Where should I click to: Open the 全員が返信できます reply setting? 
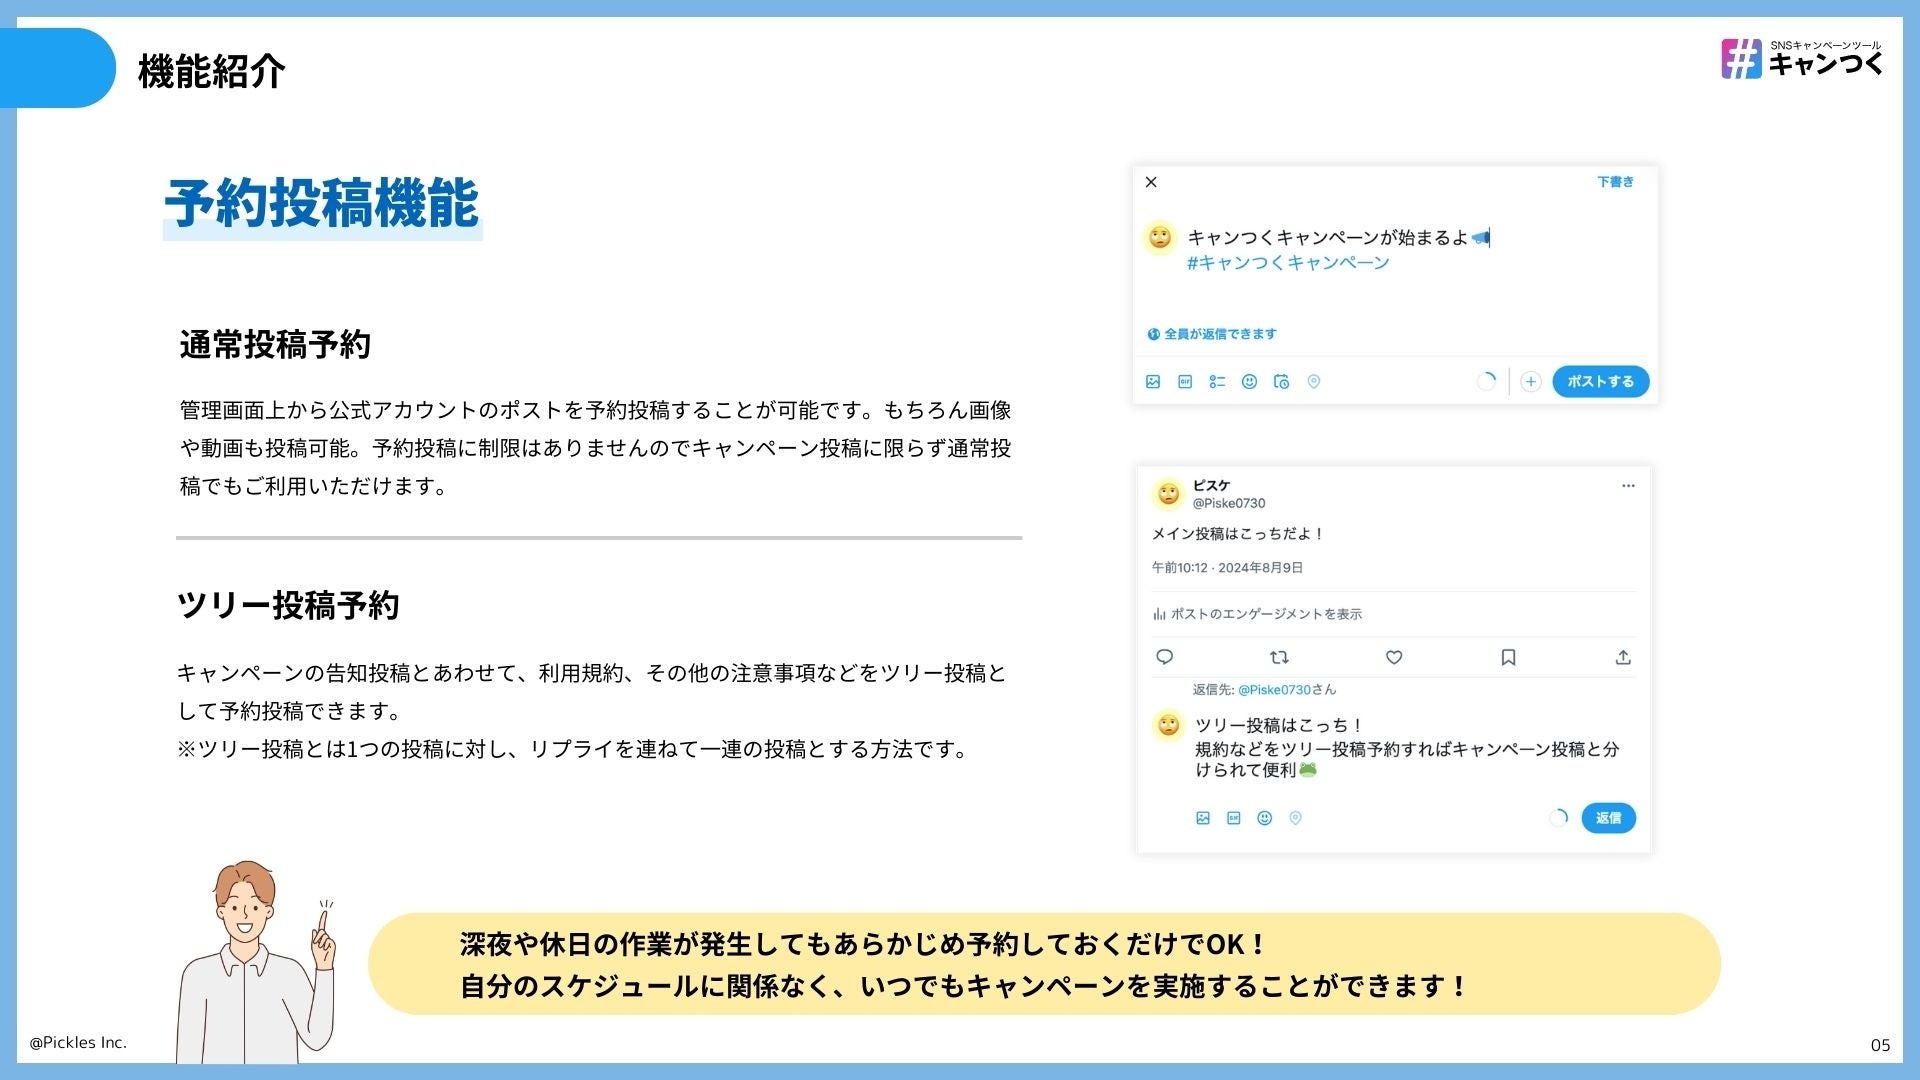(1212, 334)
